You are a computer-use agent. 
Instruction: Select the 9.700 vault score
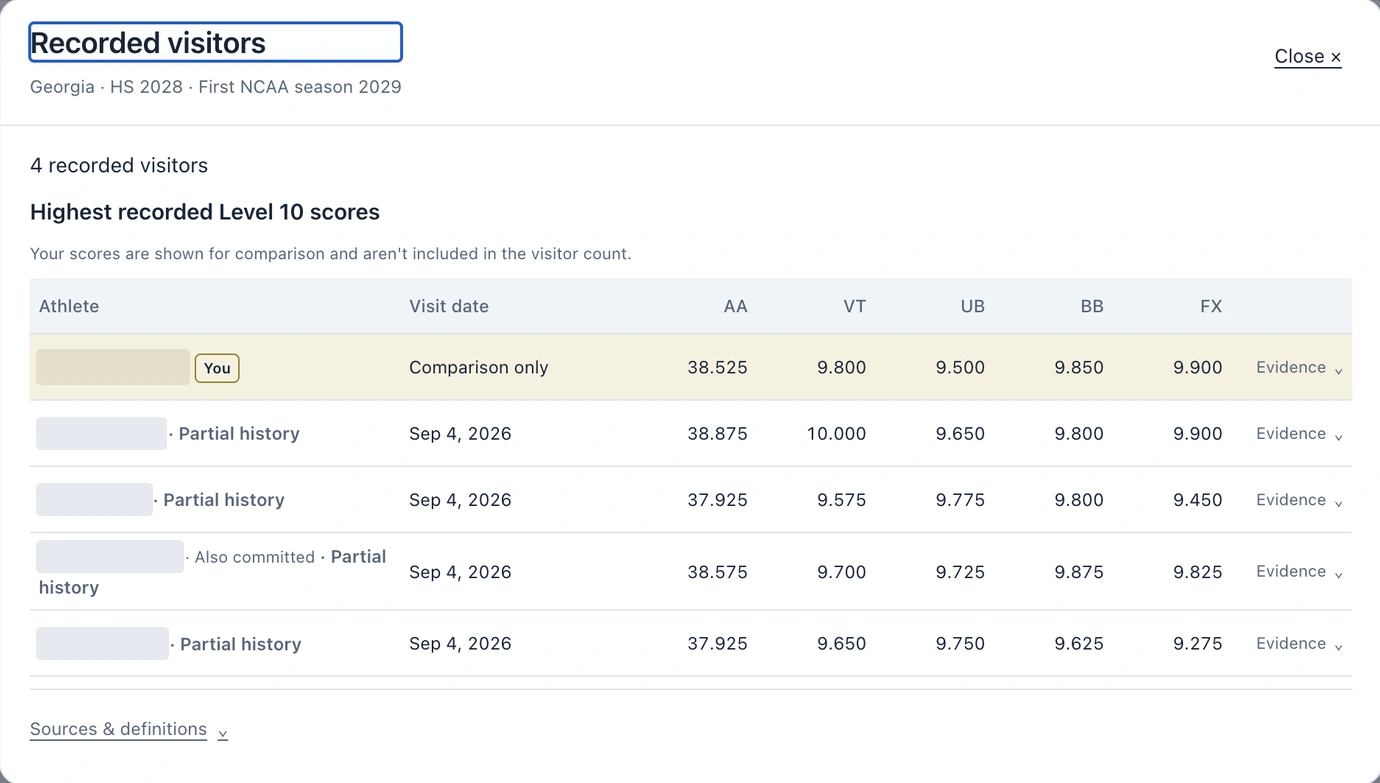click(842, 572)
